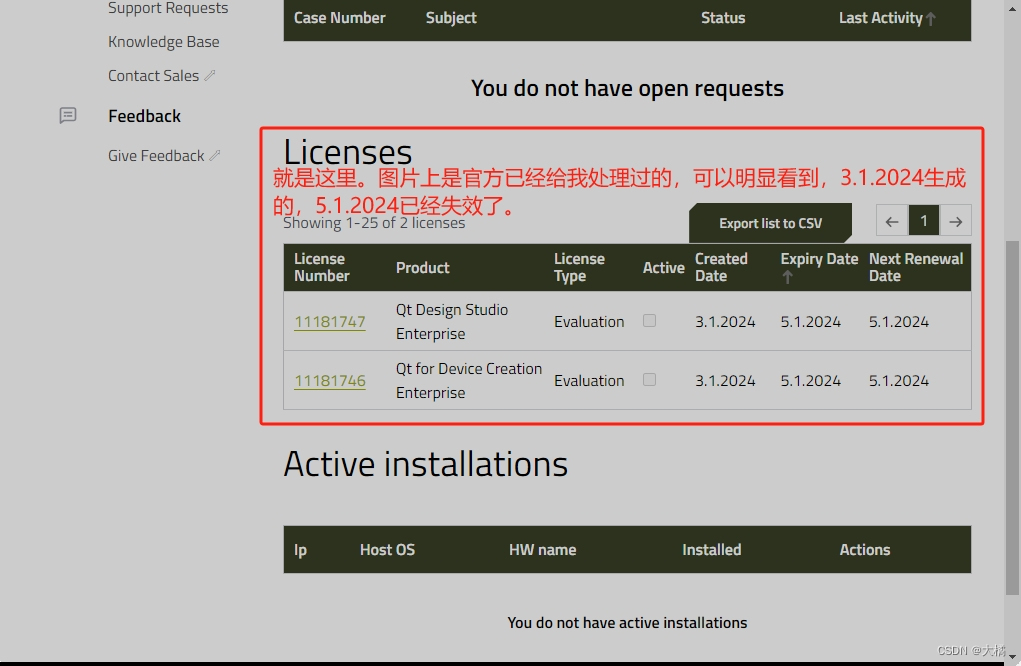1021x666 pixels.
Task: Click the previous page left arrow
Action: tap(891, 221)
